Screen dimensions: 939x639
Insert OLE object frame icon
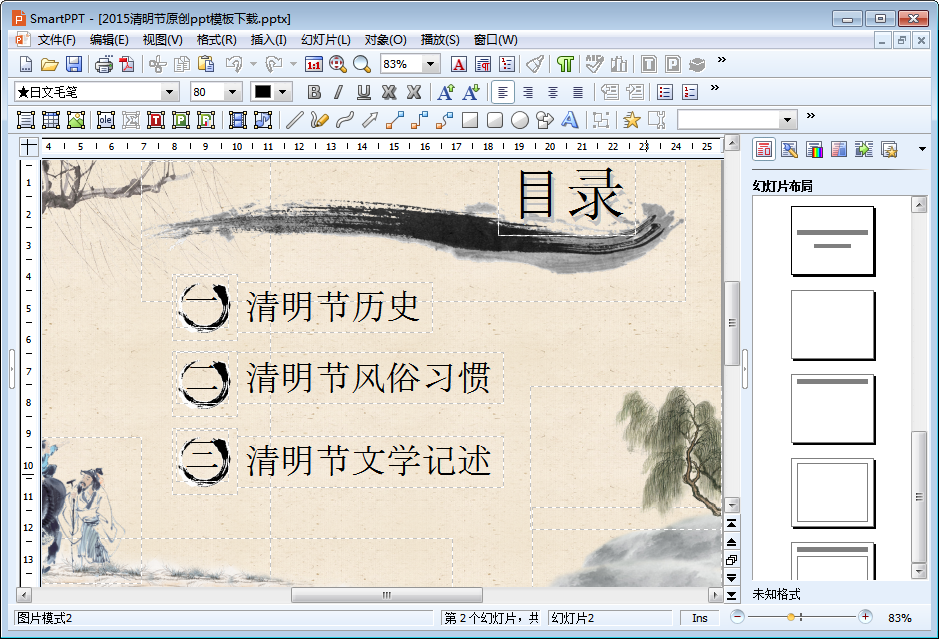pyautogui.click(x=105, y=120)
